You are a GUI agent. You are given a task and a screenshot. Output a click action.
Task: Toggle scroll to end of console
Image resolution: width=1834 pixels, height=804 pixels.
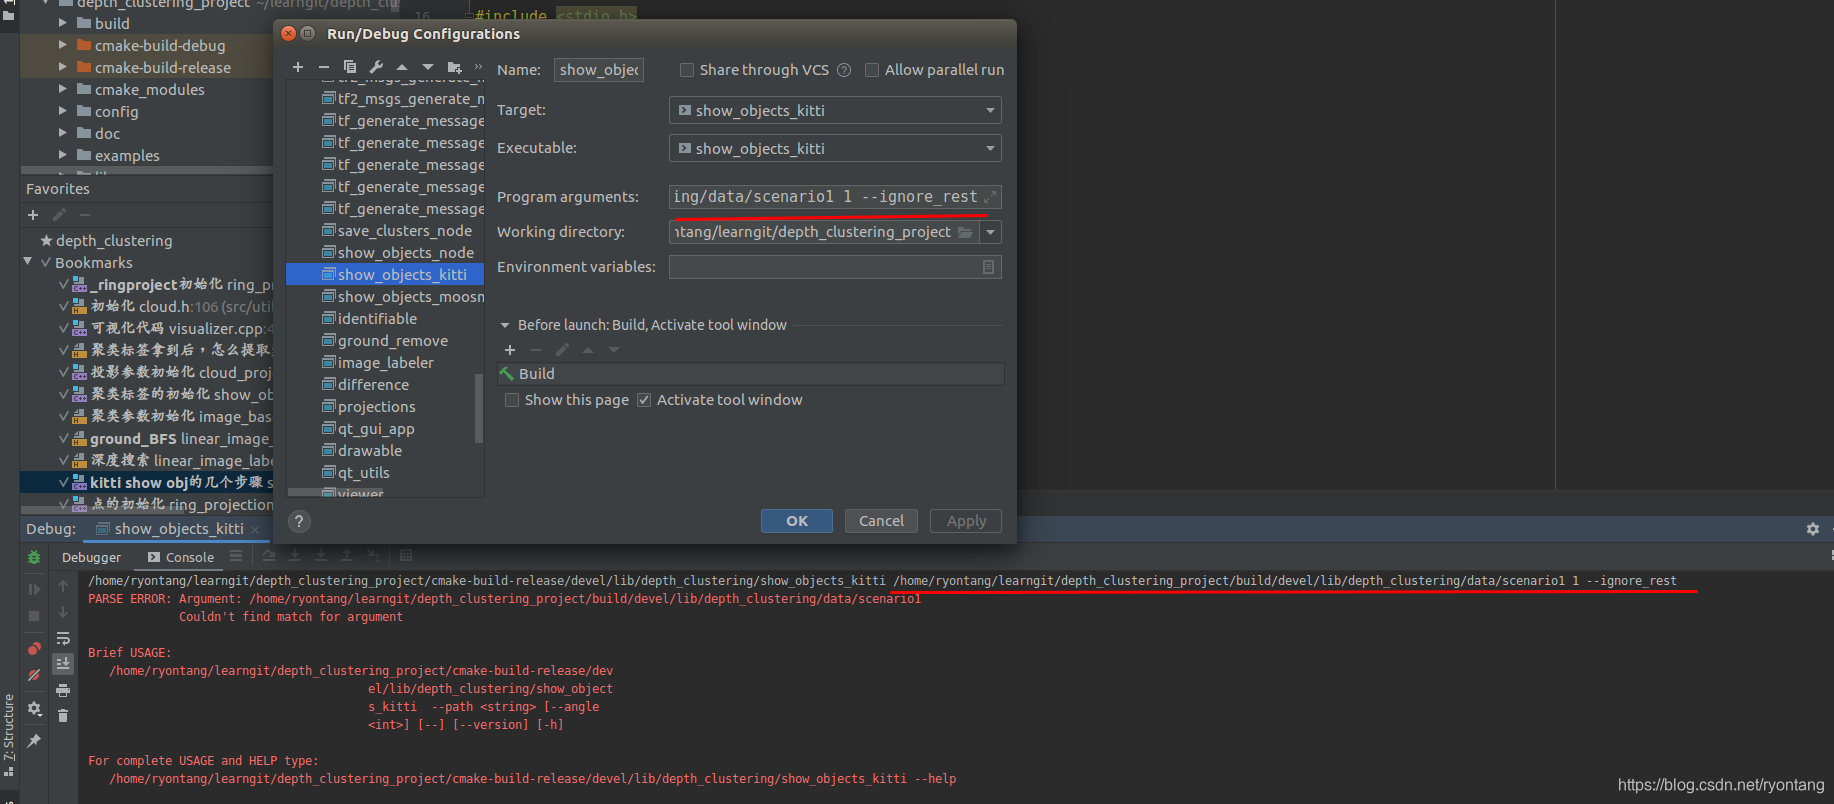pos(63,663)
